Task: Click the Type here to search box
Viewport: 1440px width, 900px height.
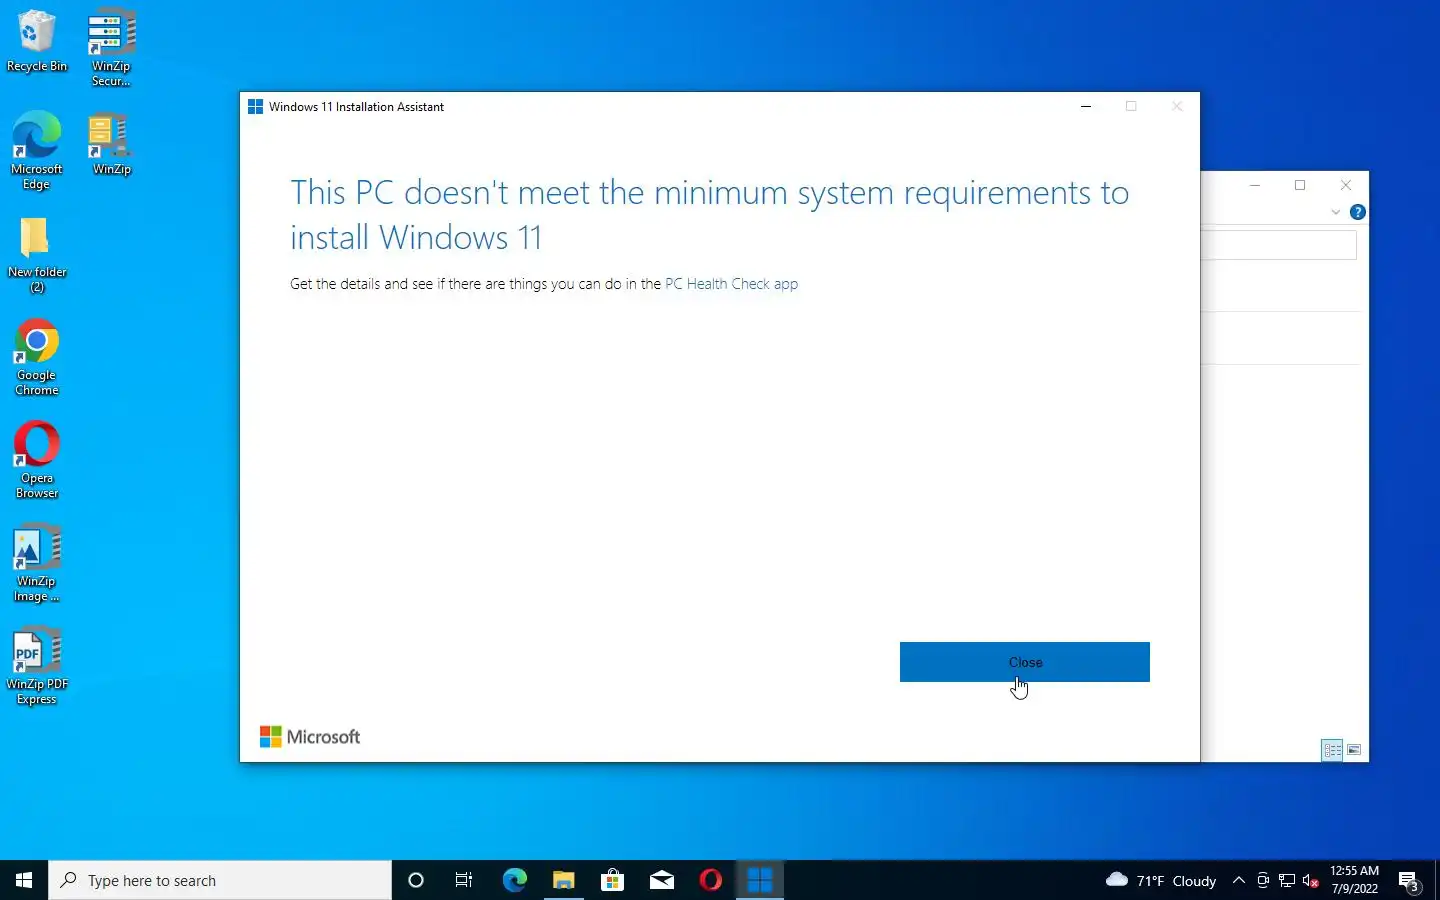Action: (220, 880)
